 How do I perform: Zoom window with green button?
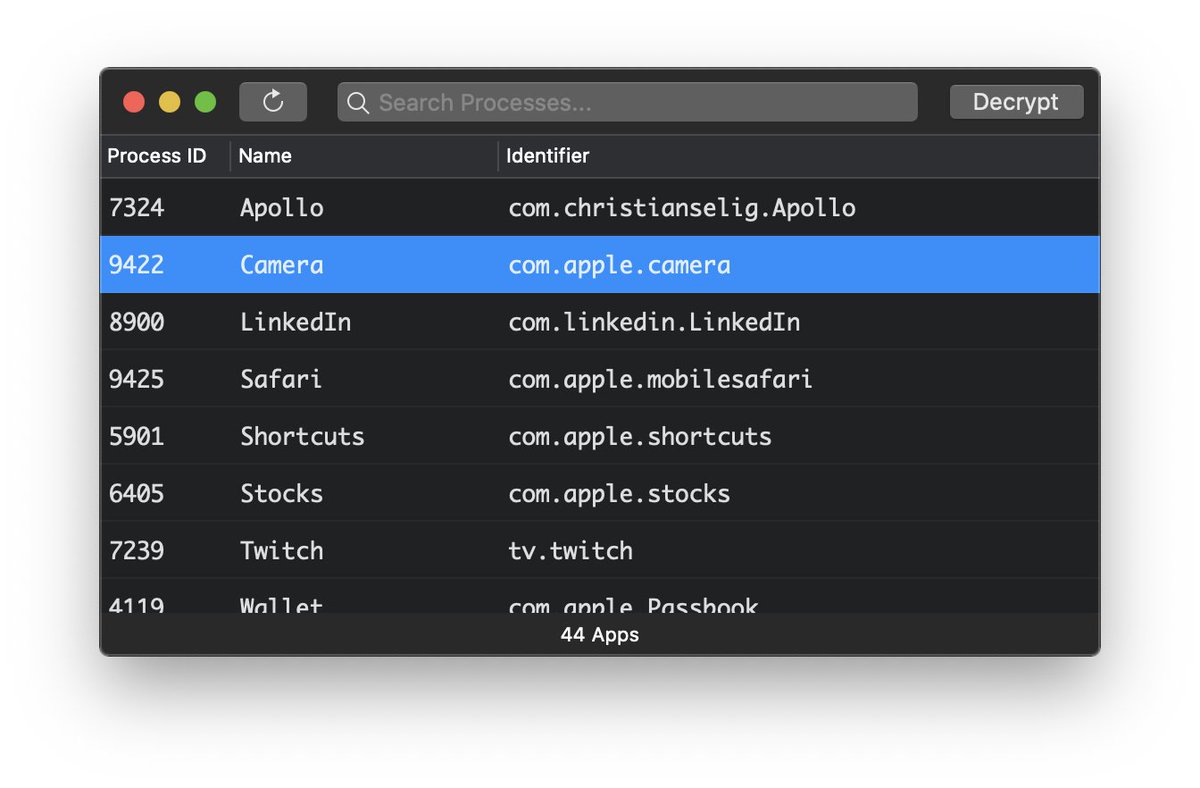pyautogui.click(x=205, y=102)
